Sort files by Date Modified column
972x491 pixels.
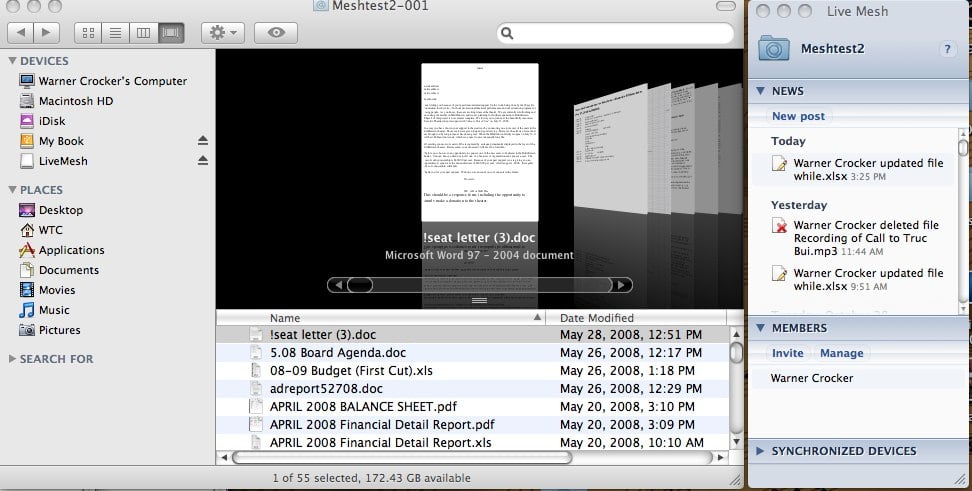635,318
